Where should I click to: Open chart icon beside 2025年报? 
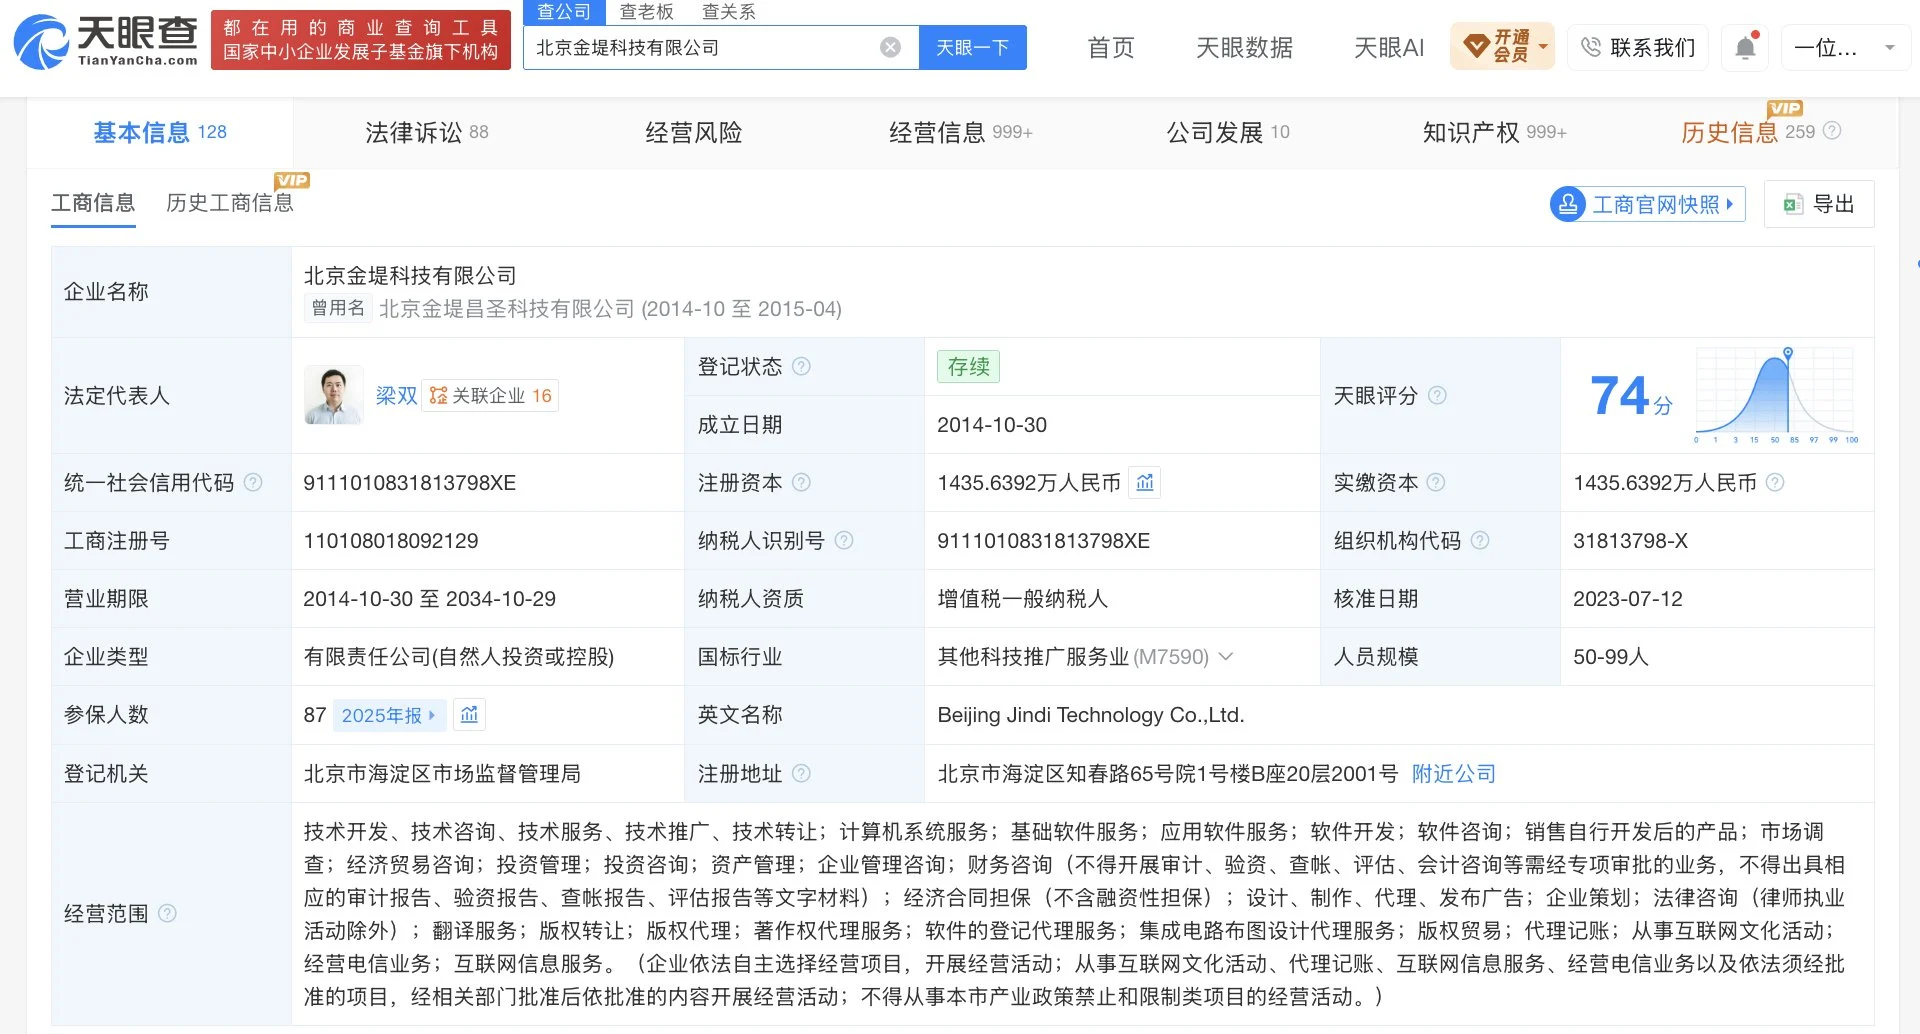click(x=469, y=715)
